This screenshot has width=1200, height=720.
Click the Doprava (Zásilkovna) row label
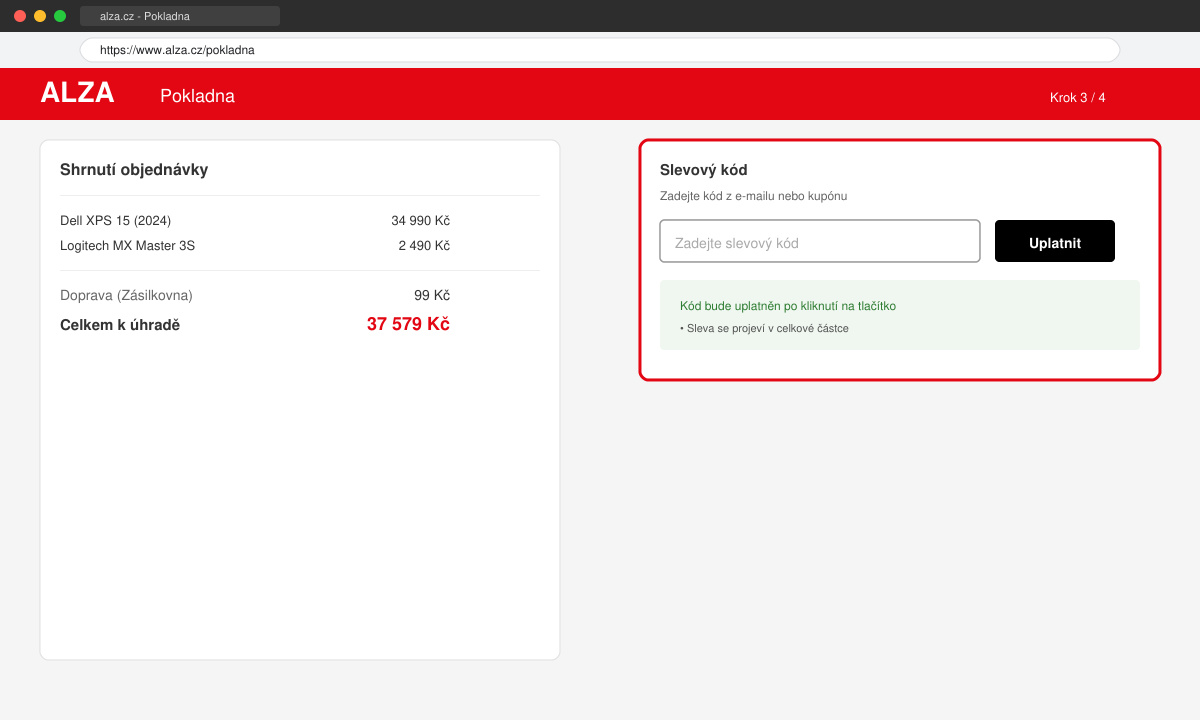126,295
